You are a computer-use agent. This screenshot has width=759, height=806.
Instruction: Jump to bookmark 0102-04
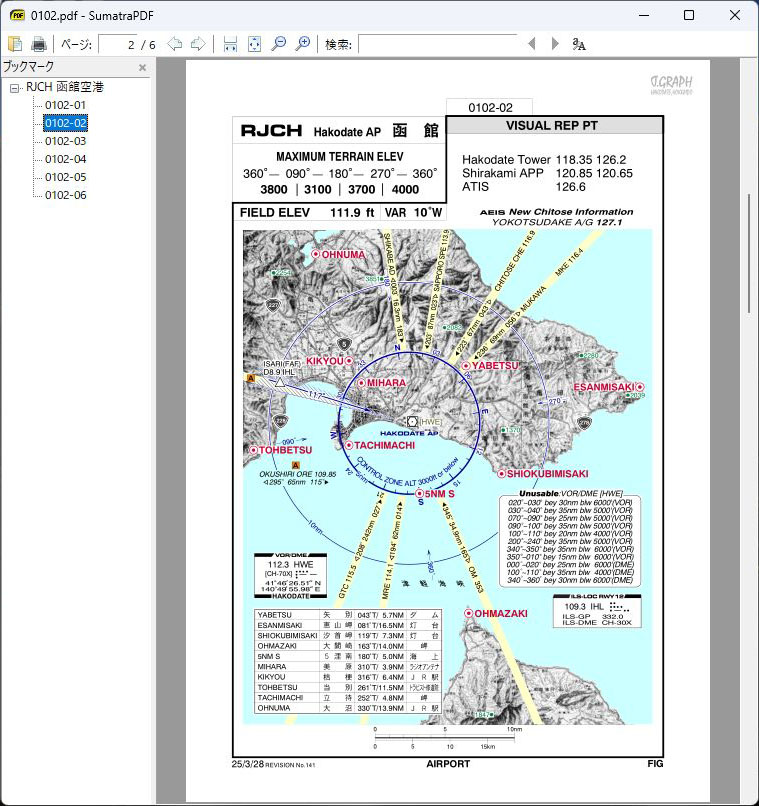66,159
